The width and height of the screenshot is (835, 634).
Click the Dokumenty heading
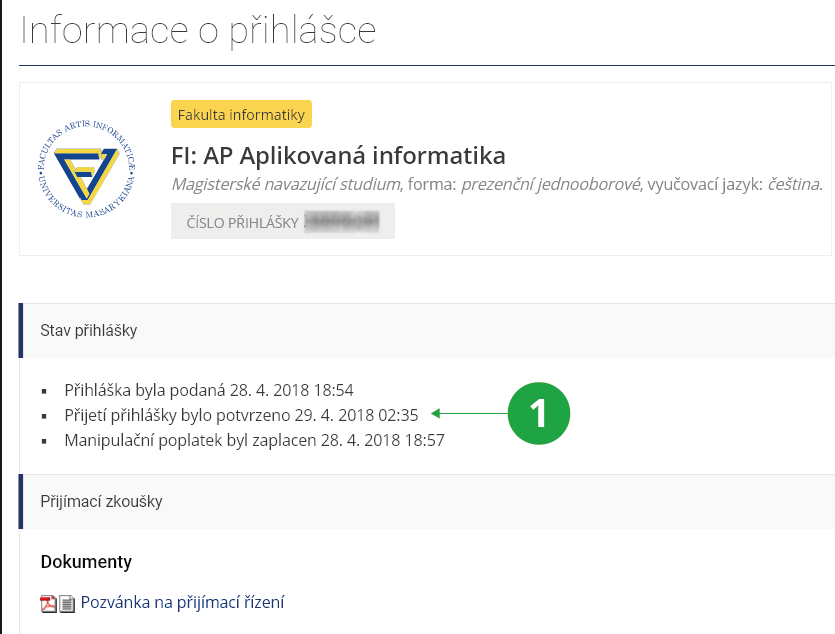pos(86,562)
